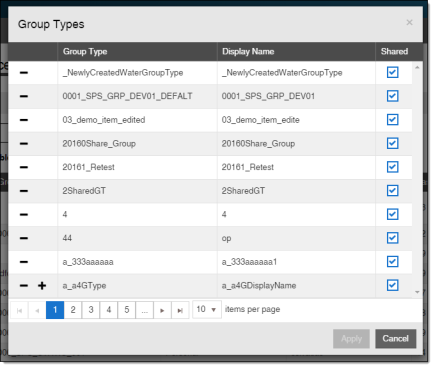The width and height of the screenshot is (433, 367).
Task: Click the group type 44 cell
Action: tap(137, 238)
